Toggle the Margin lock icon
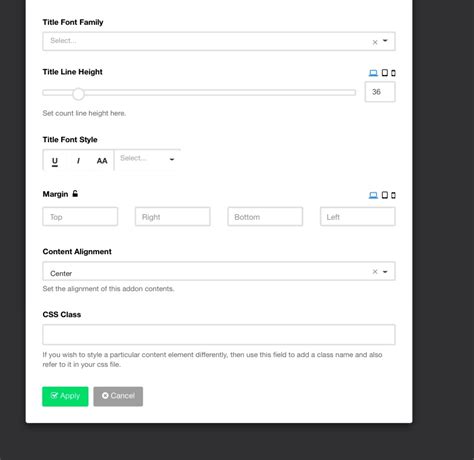 pos(75,193)
